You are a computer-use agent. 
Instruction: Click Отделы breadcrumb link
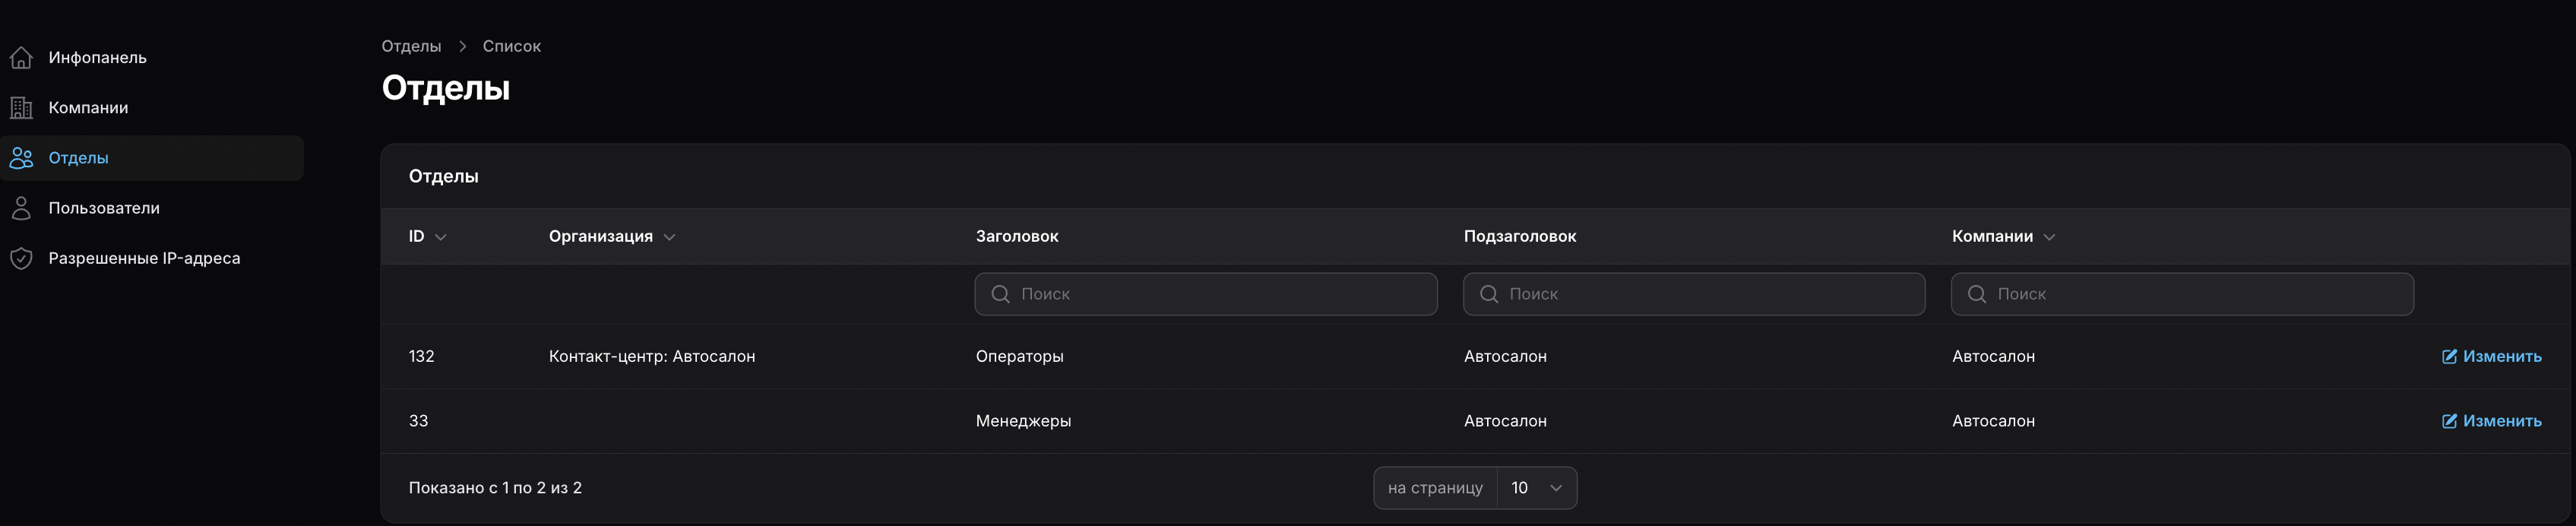coord(411,46)
